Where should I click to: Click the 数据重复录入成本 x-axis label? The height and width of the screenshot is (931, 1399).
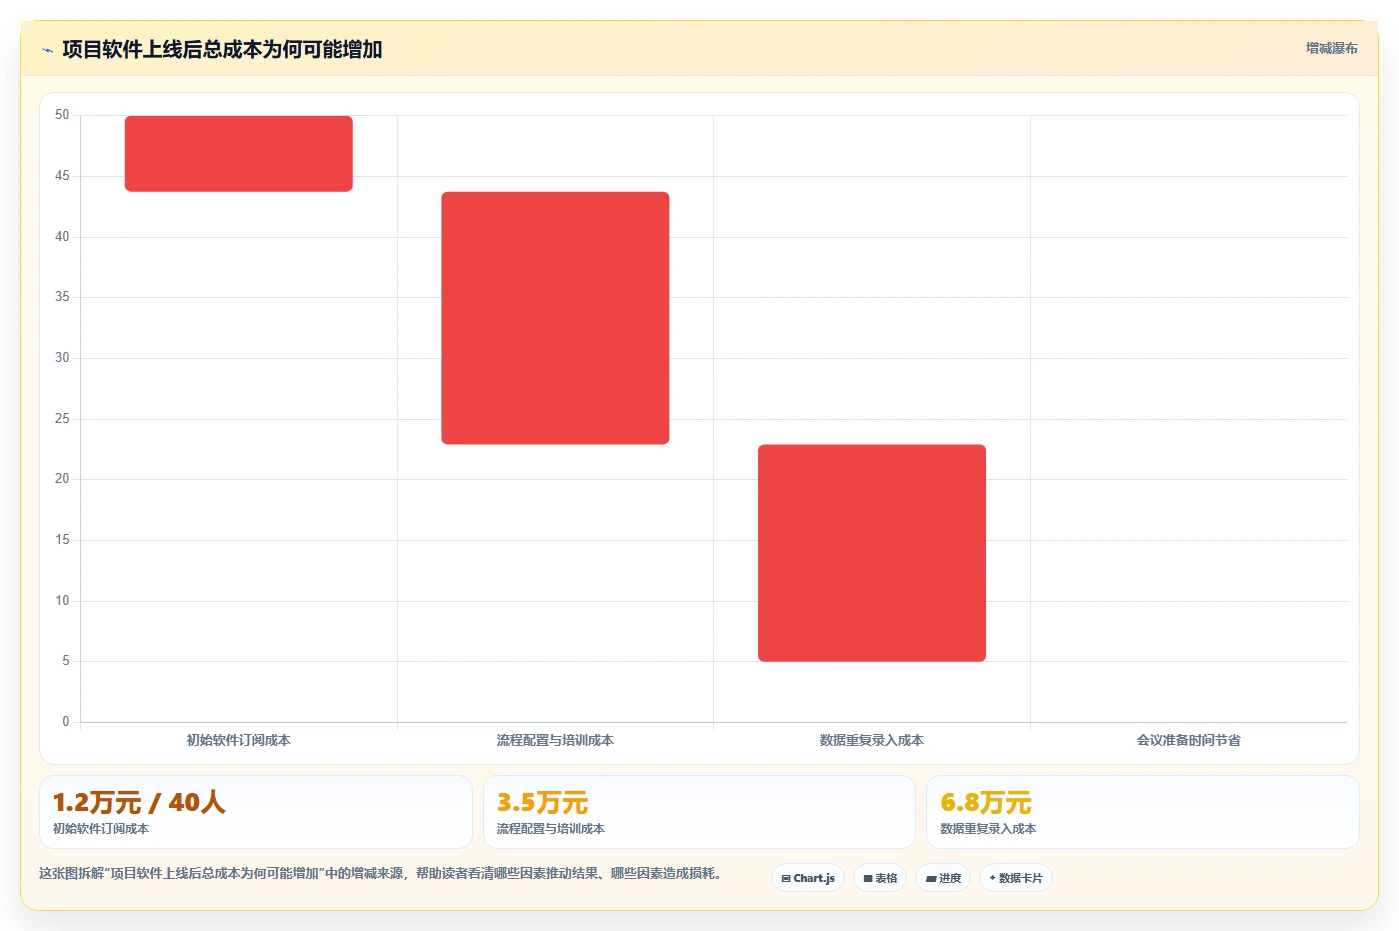(872, 740)
